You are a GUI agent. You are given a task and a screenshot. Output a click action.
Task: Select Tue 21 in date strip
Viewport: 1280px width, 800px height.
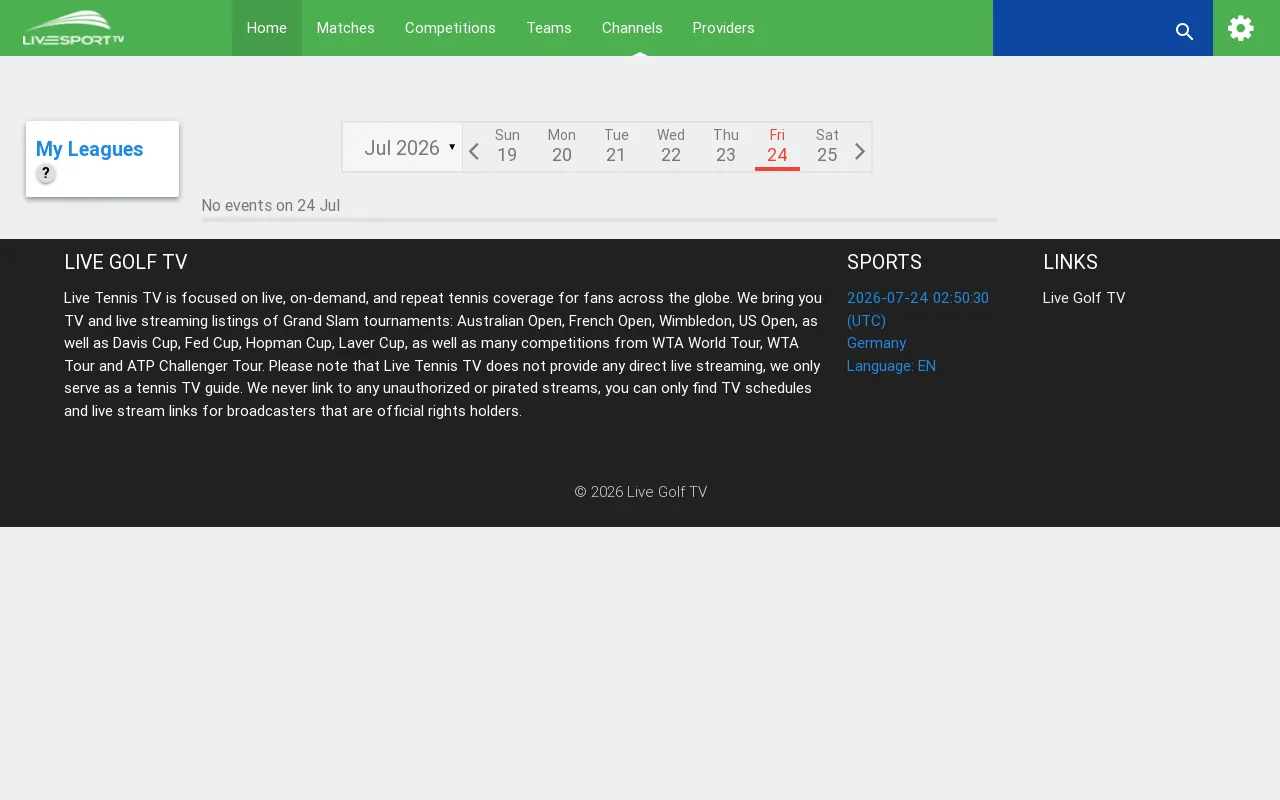pos(616,146)
